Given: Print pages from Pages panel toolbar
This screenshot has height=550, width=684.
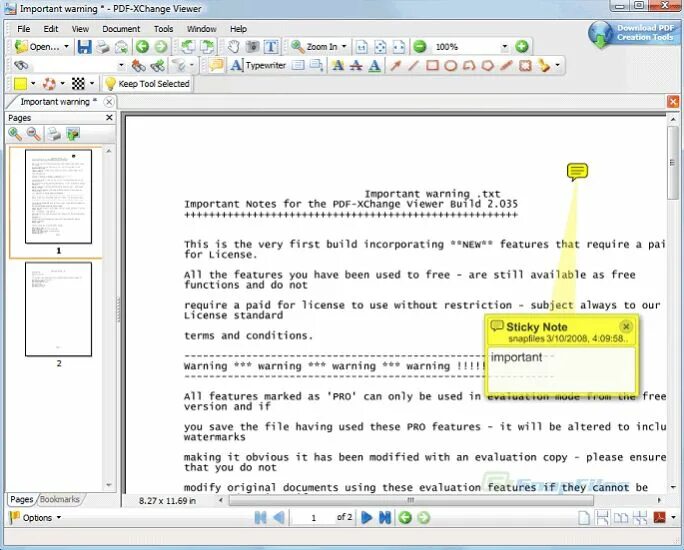Looking at the screenshot, I should click(54, 134).
